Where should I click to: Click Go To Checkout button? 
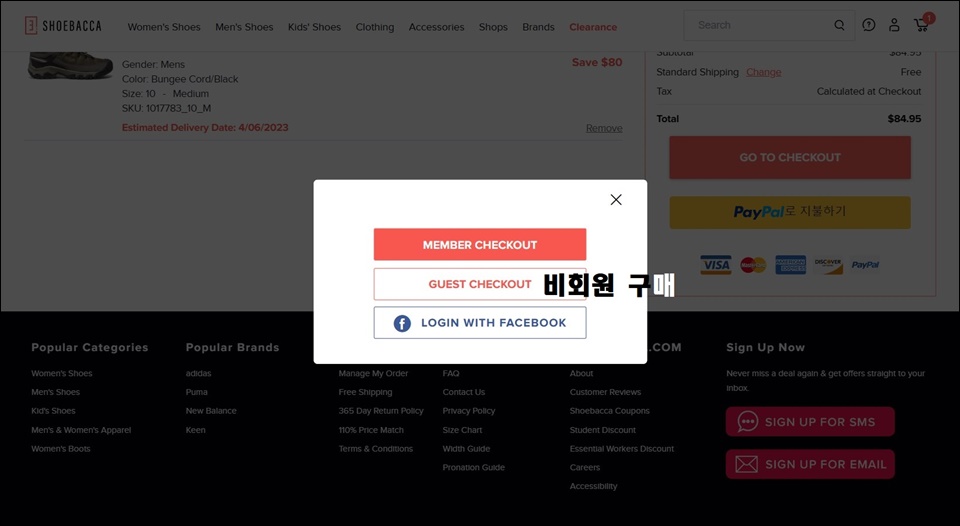[790, 157]
